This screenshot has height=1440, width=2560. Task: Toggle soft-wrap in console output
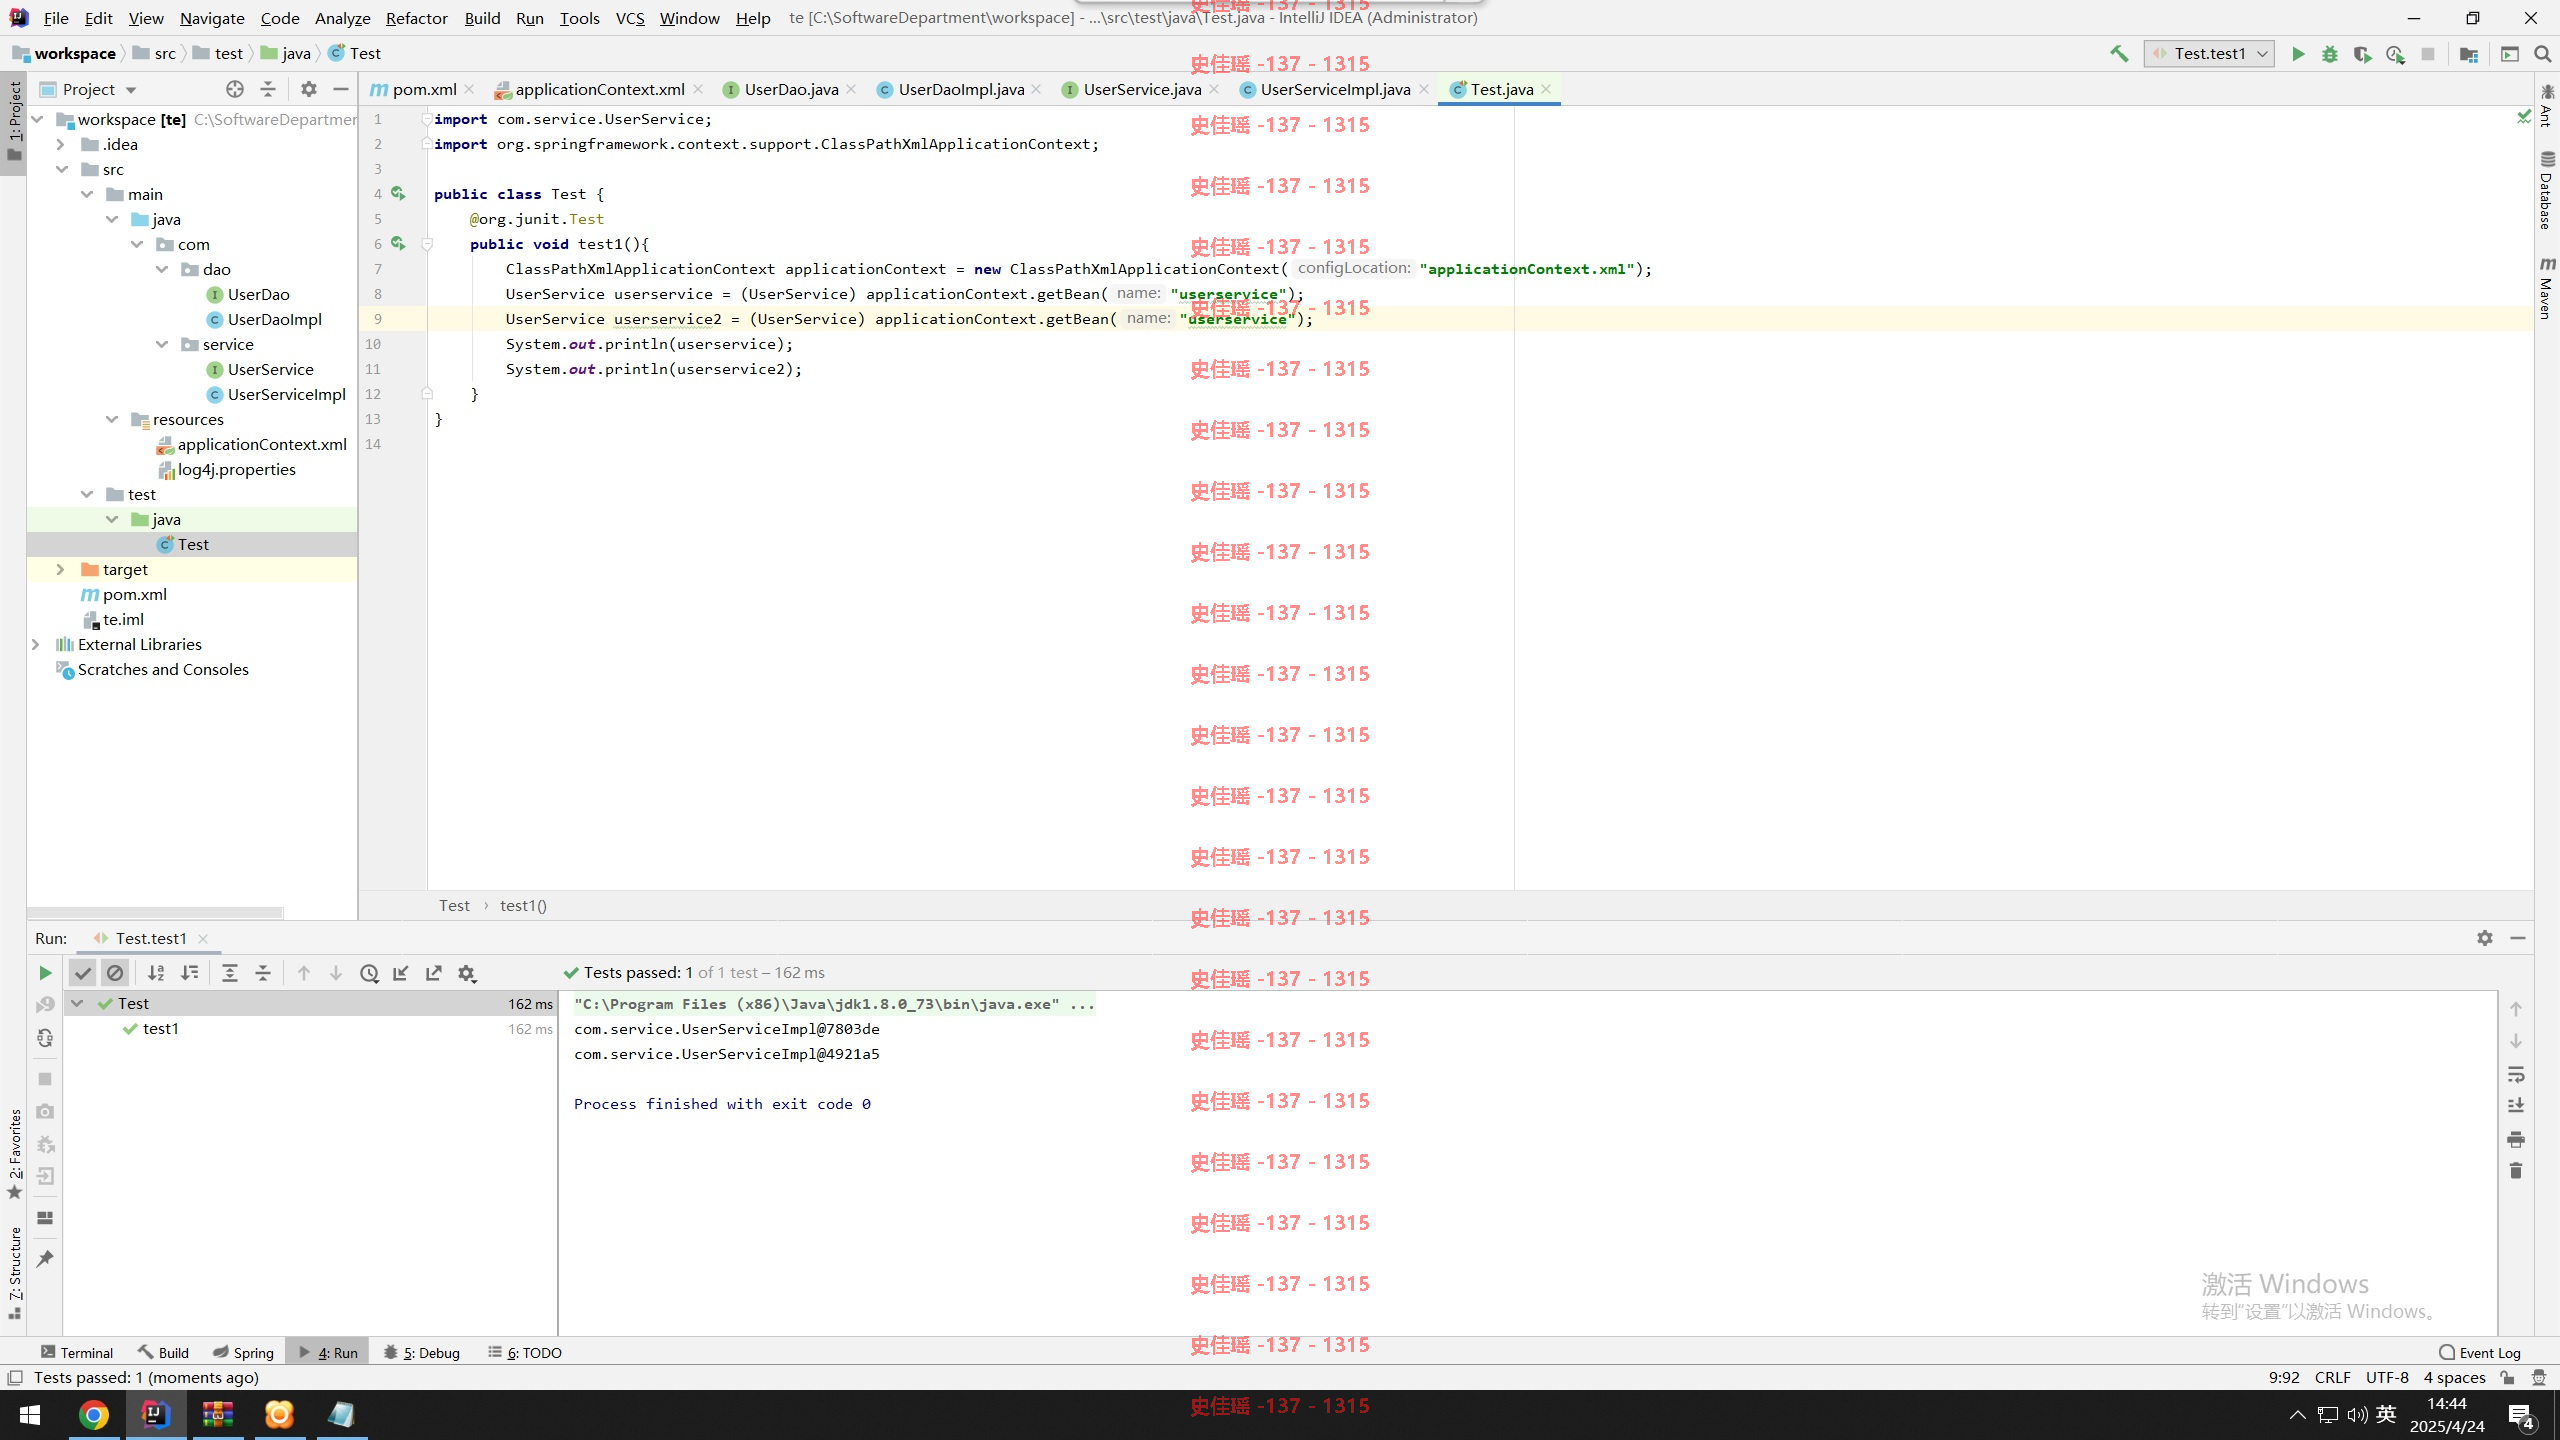[2516, 1075]
